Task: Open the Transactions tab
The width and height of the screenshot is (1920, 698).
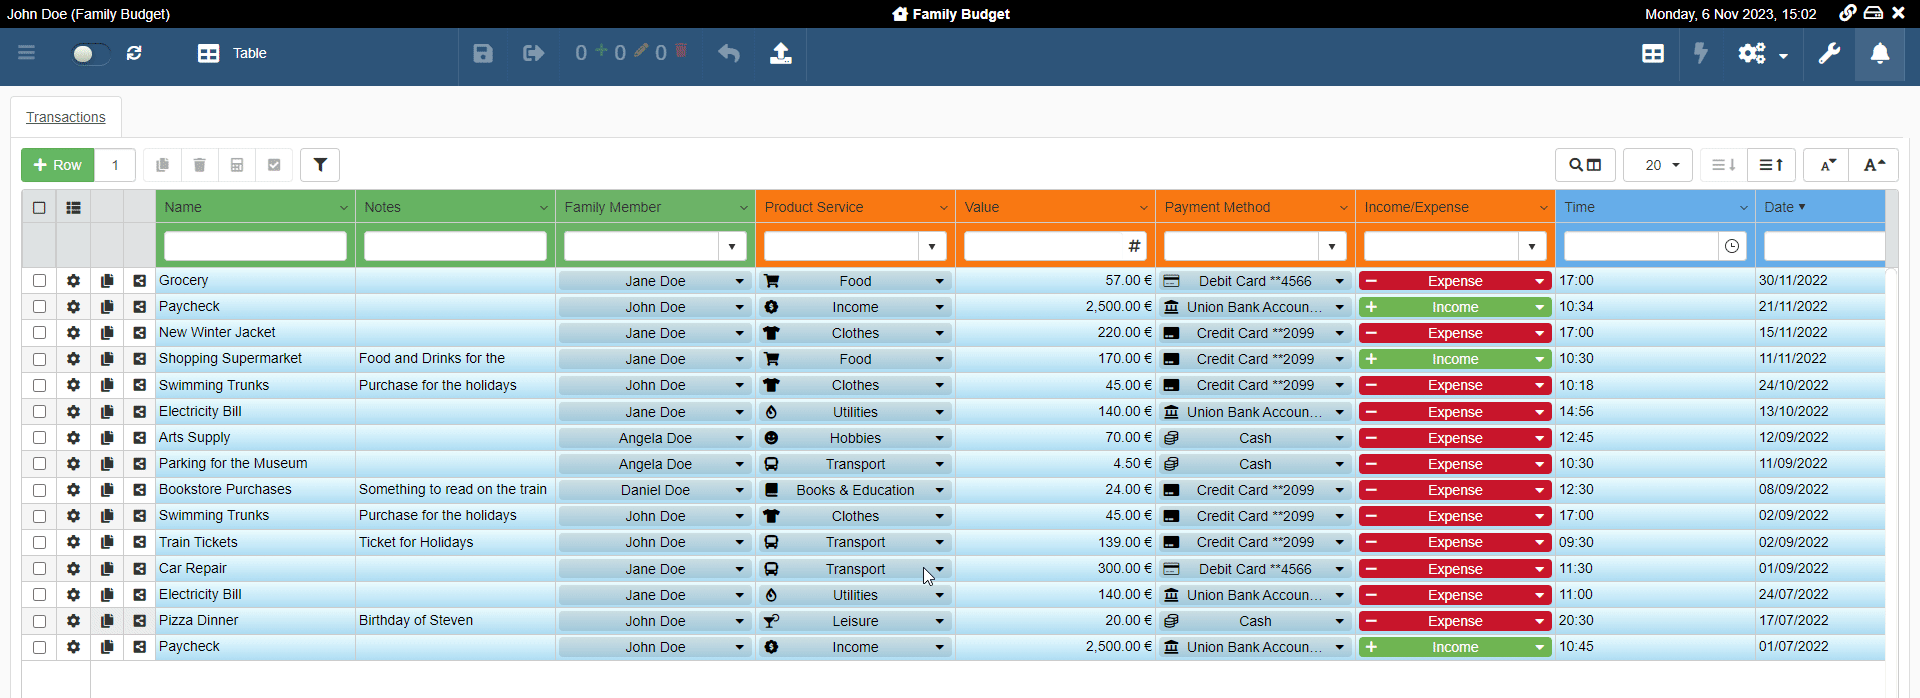Action: [66, 117]
